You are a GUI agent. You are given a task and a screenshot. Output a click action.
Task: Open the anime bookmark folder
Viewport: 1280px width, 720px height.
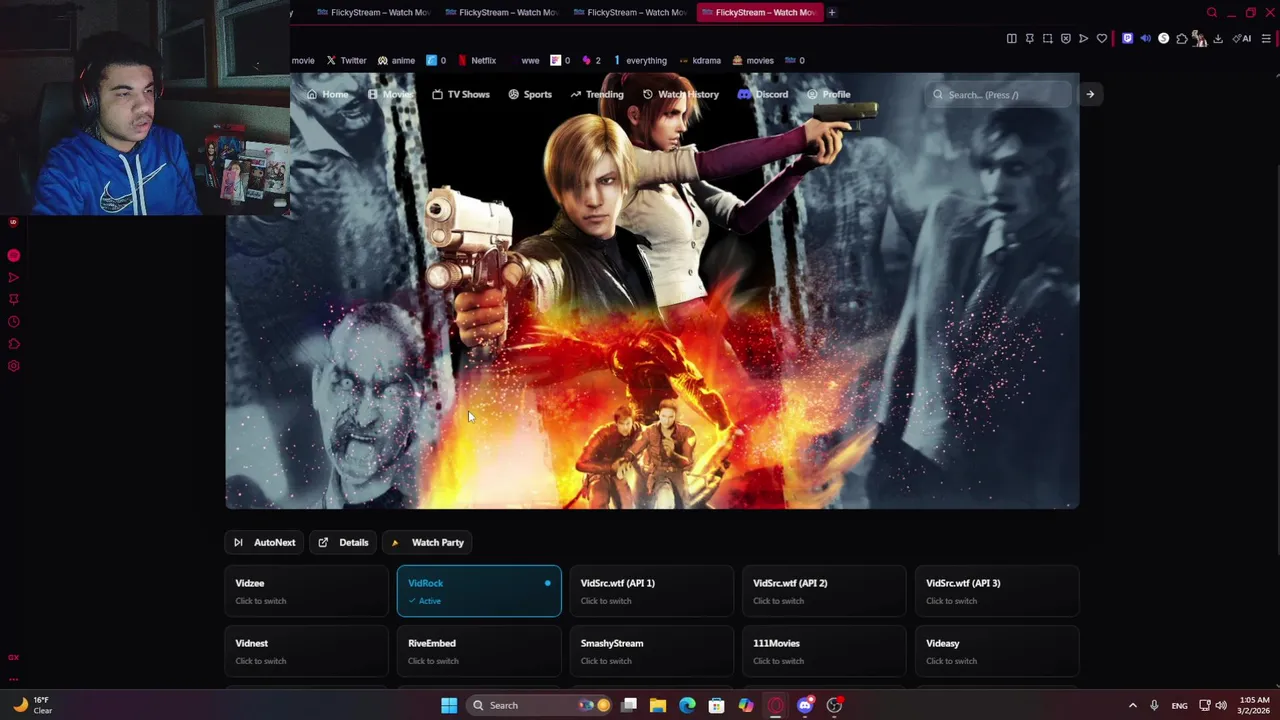tap(396, 60)
